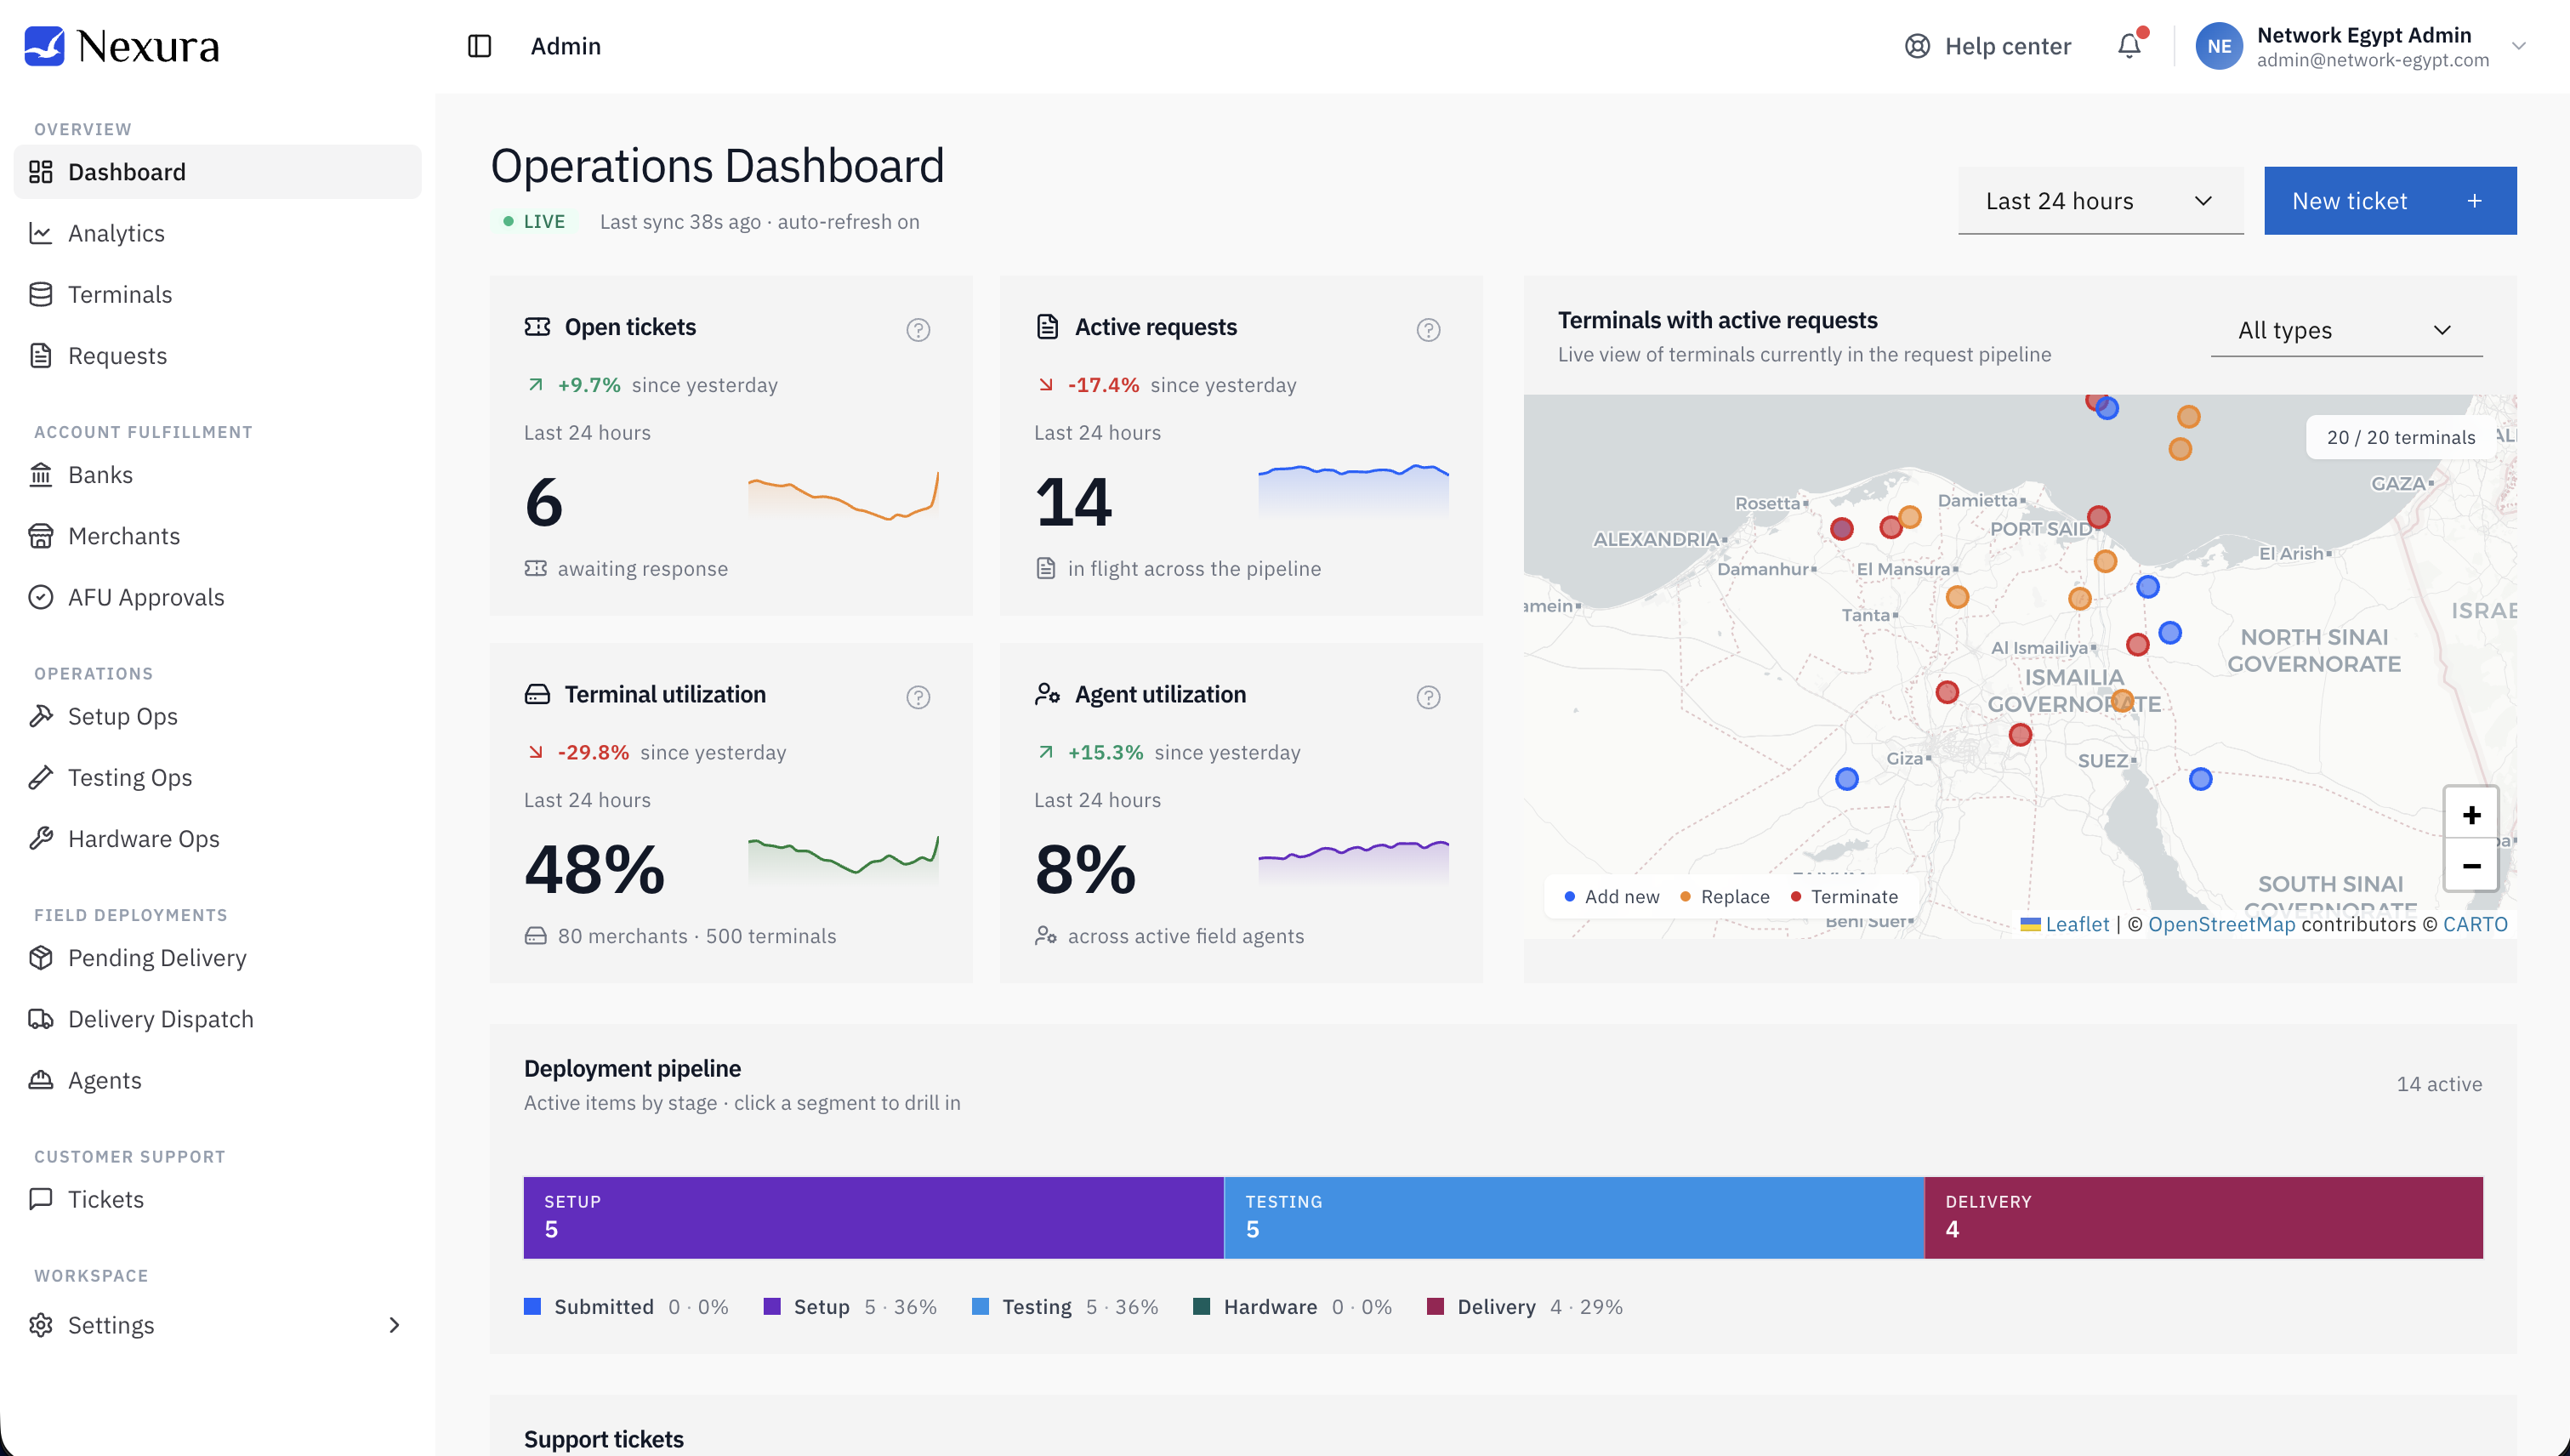
Task: Click the Banks building icon in sidebar
Action: coord(41,475)
